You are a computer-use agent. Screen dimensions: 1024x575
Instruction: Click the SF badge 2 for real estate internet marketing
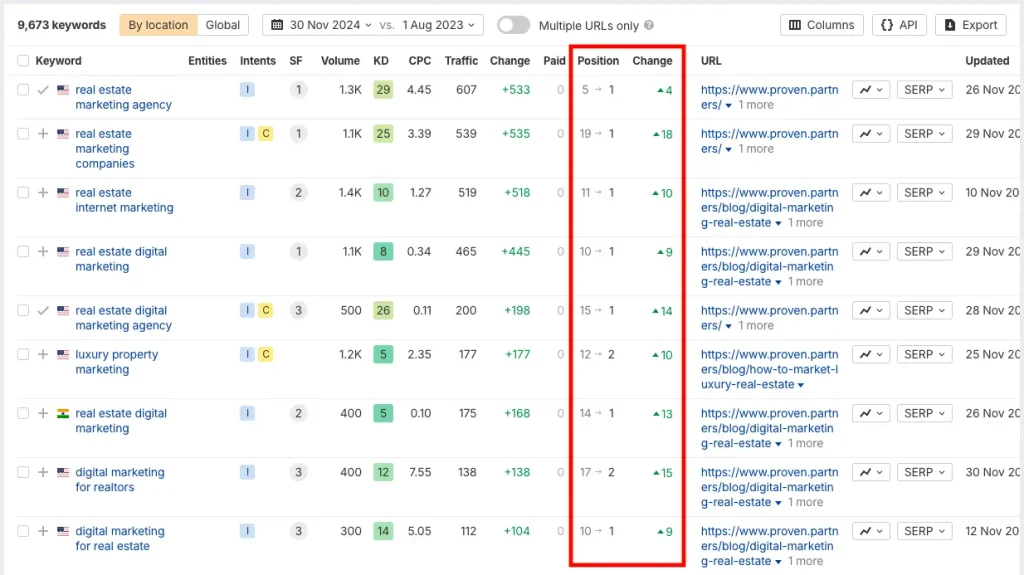tap(298, 193)
